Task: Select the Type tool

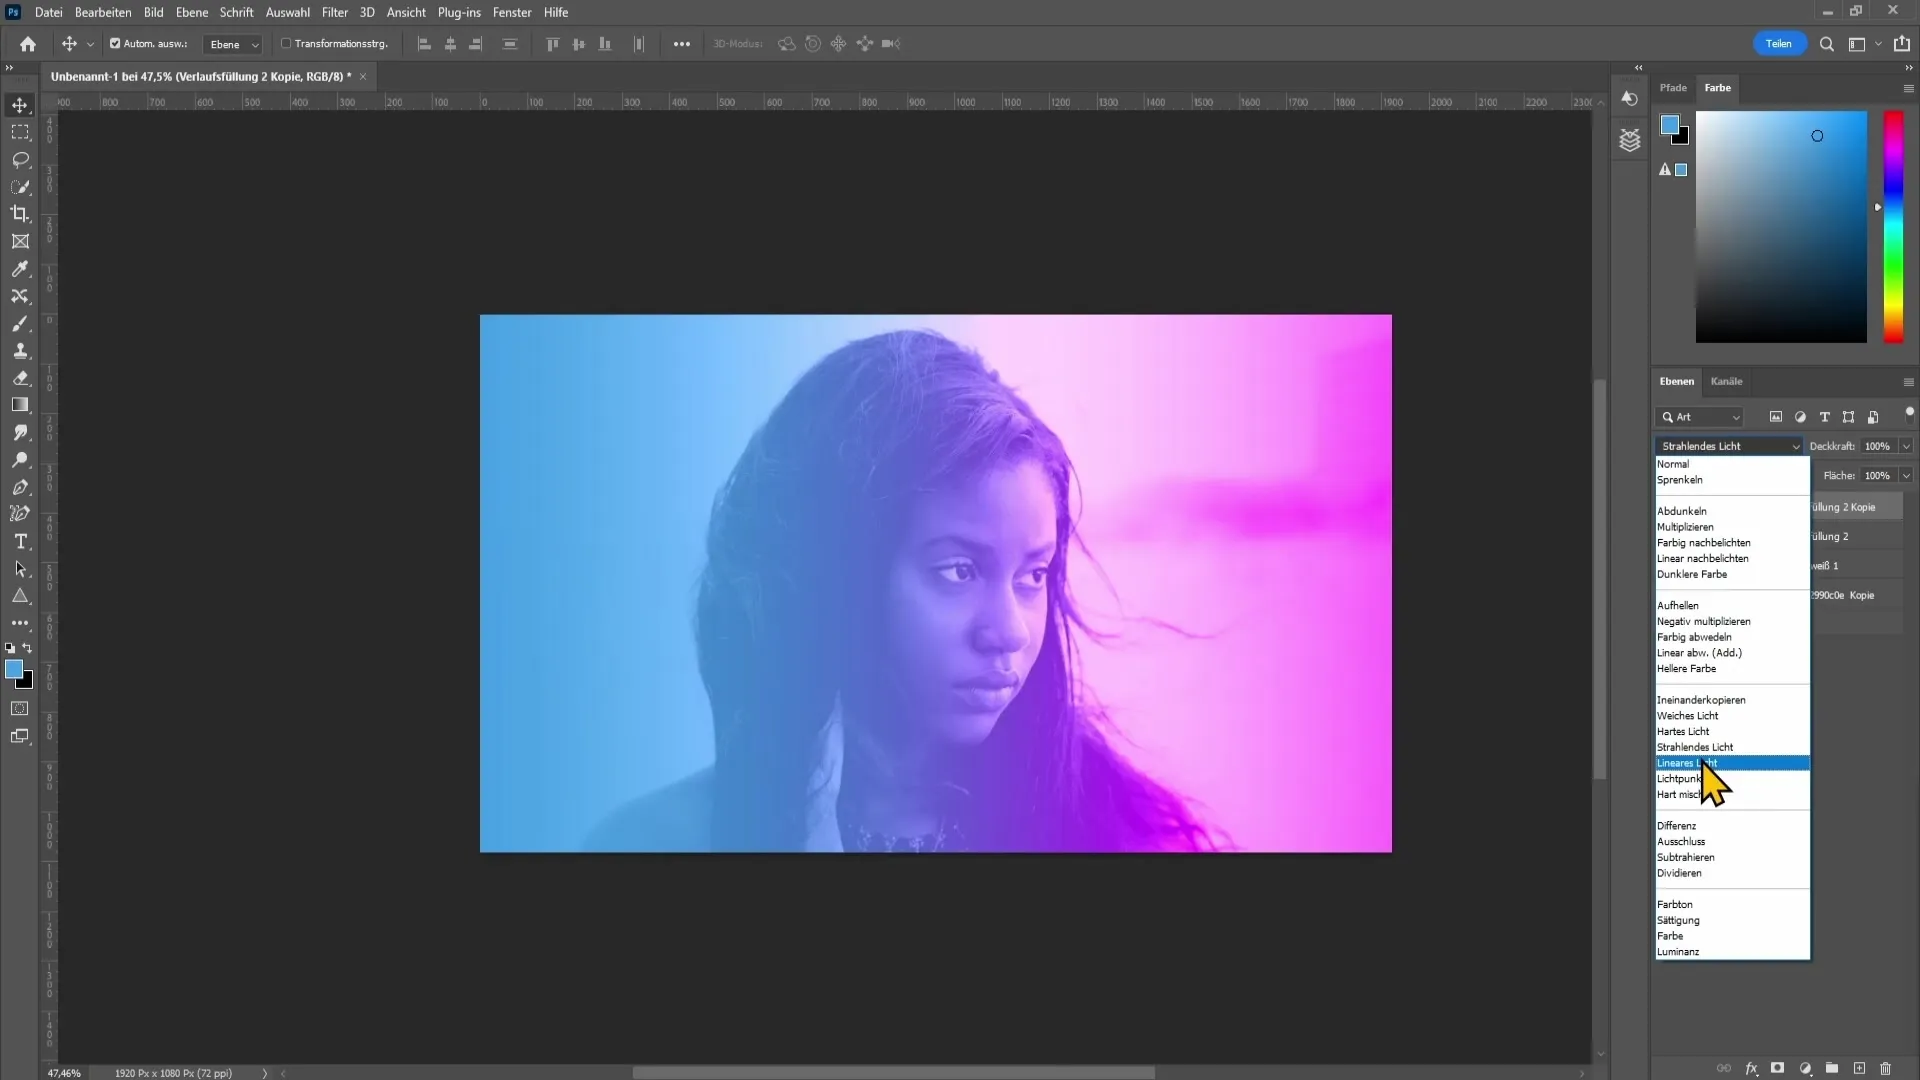Action: pyautogui.click(x=20, y=541)
